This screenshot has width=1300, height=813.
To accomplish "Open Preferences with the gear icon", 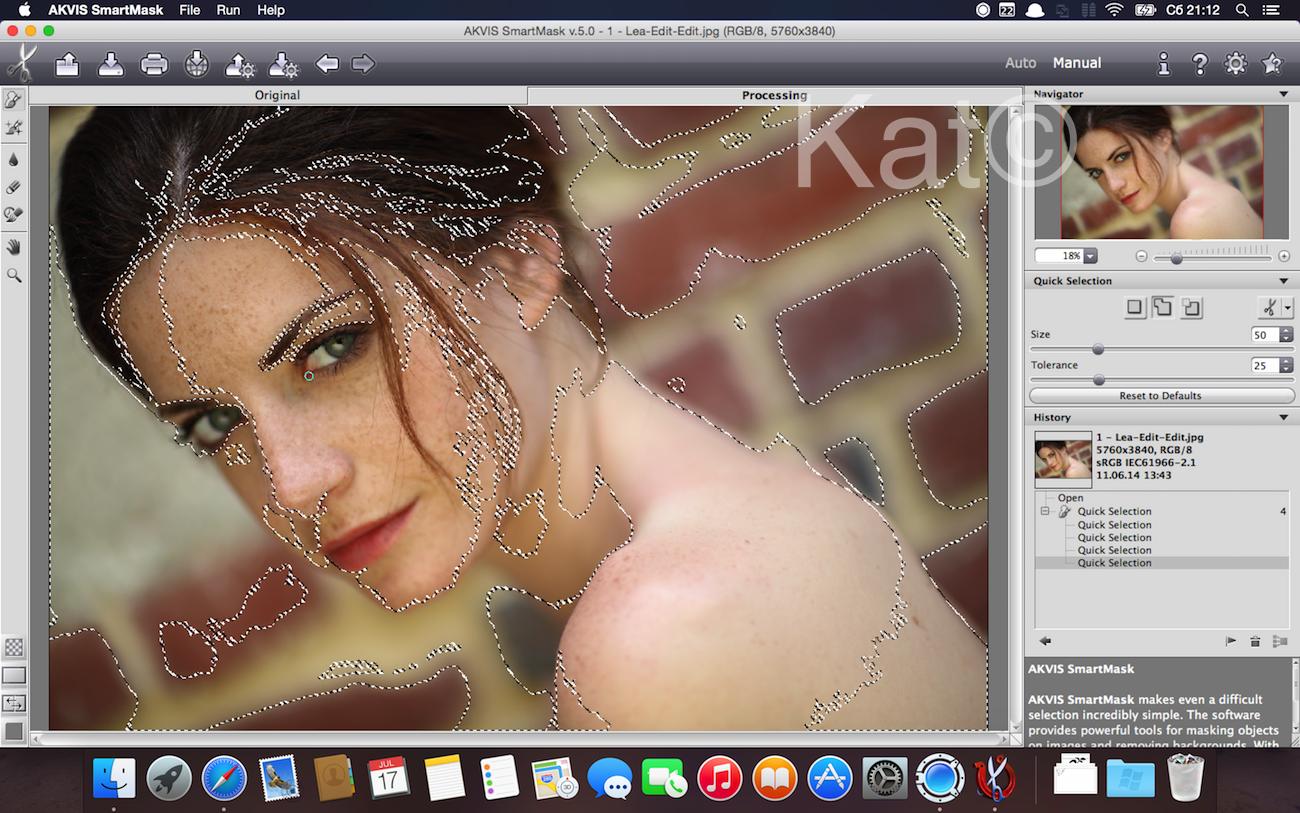I will tap(1236, 64).
